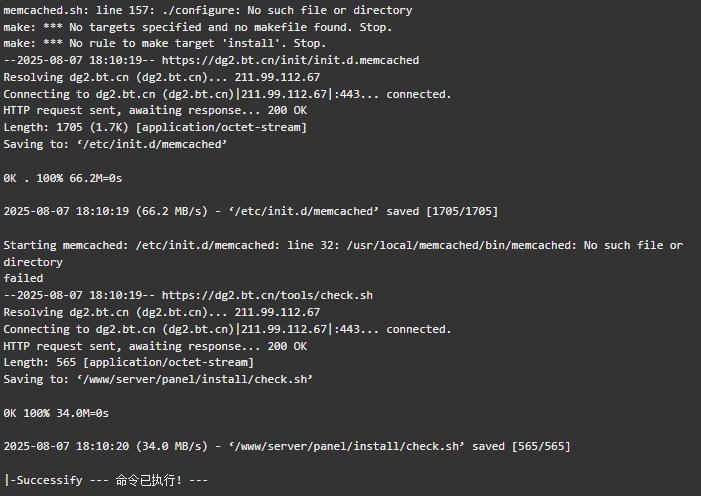The width and height of the screenshot is (701, 496).
Task: Click the first 'HTTP request sent' 200 OK line
Action: pos(155,110)
